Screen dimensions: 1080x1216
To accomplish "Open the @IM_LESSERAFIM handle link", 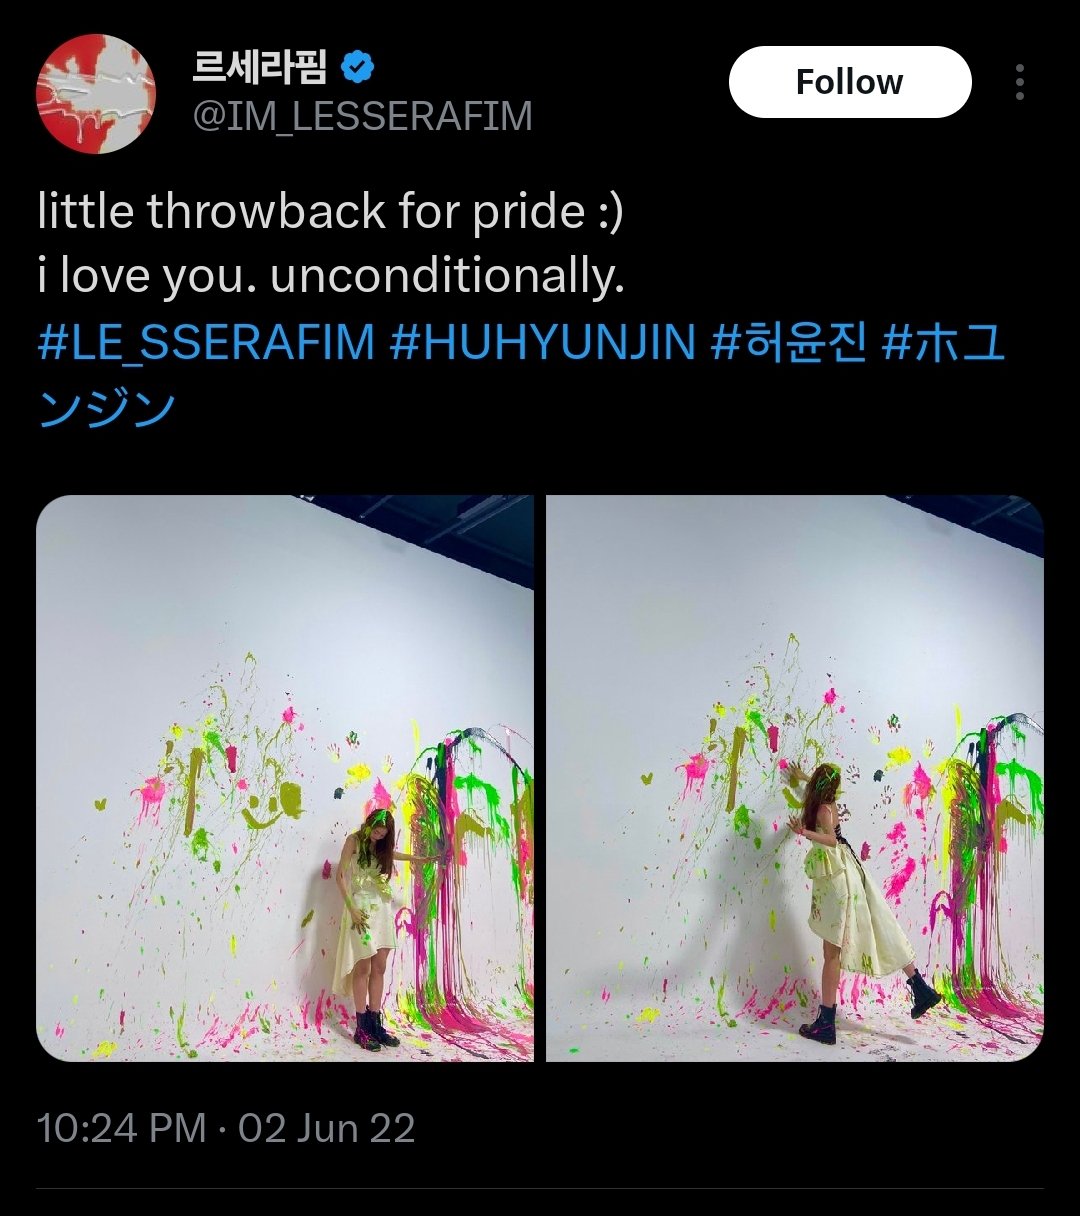I will 361,117.
